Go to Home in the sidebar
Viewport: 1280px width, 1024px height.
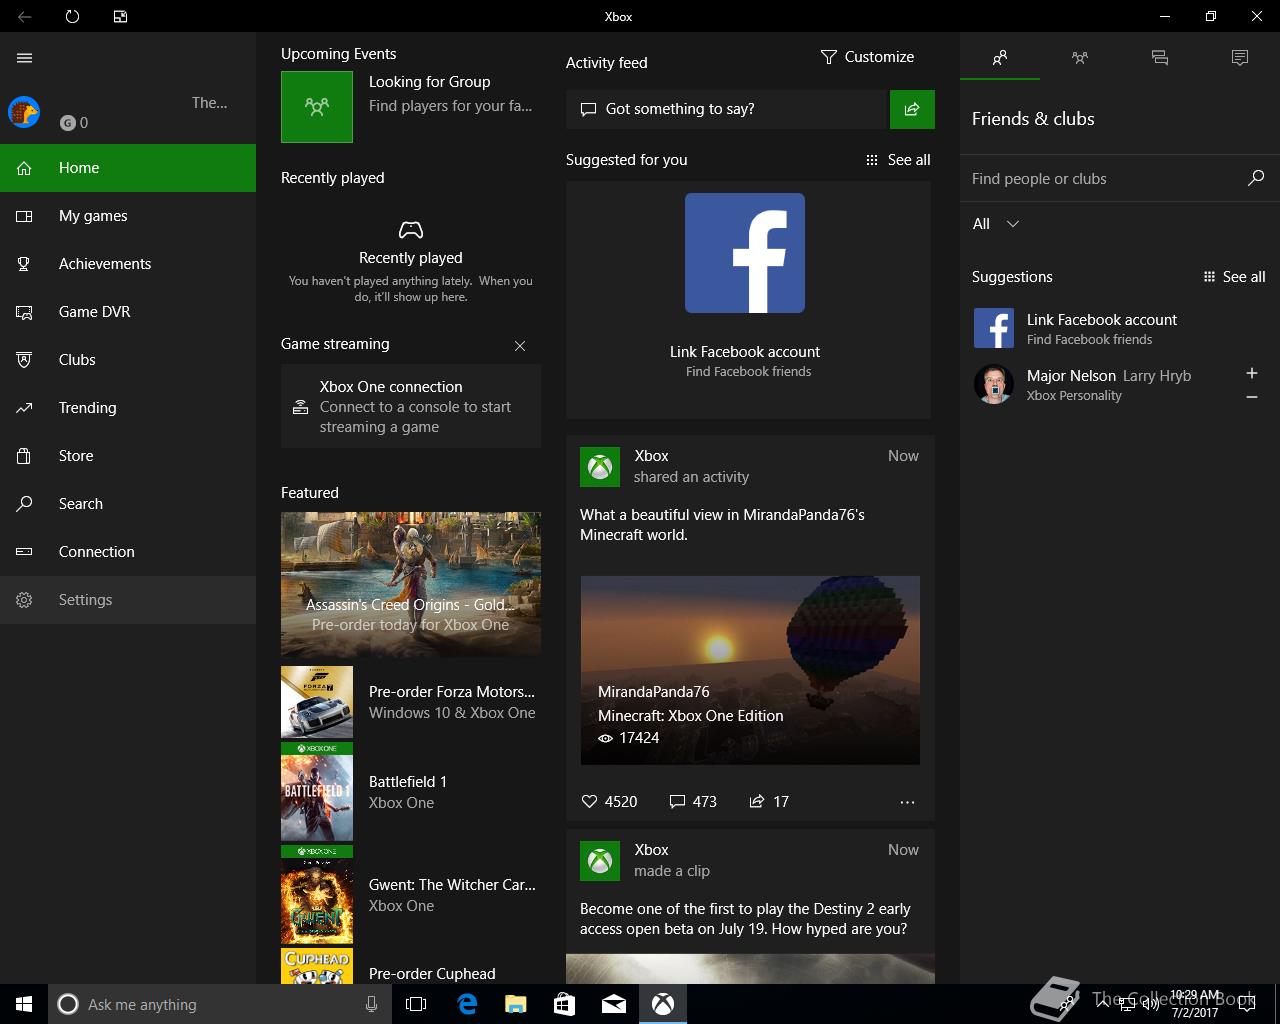coord(128,168)
